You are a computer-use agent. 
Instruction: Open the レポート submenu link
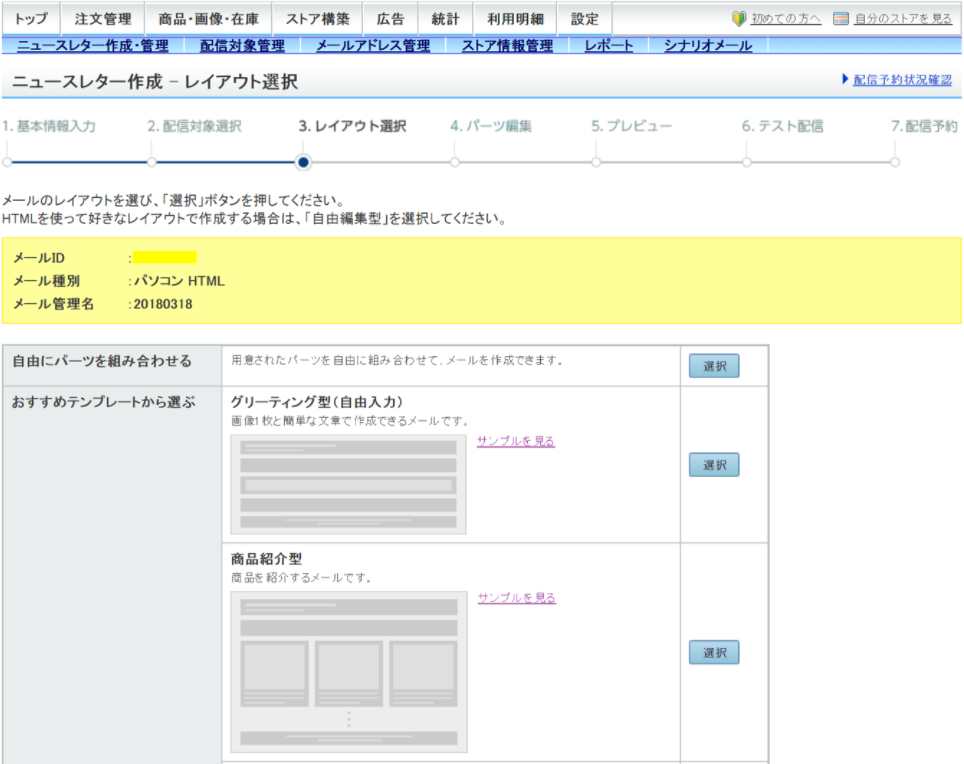pyautogui.click(x=609, y=46)
